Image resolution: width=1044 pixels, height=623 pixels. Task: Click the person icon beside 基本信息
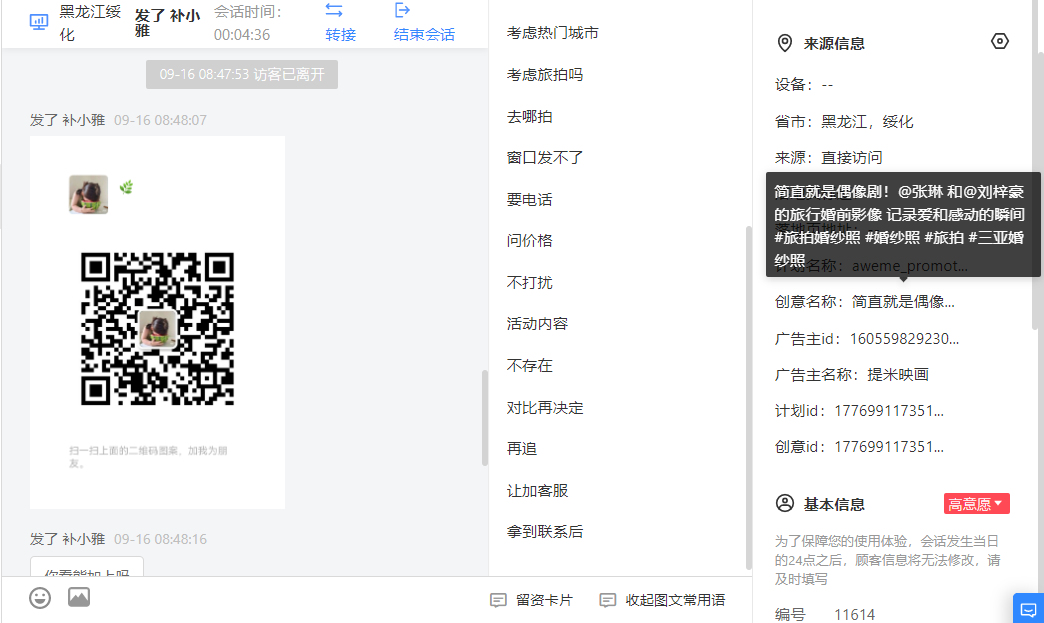(x=785, y=503)
